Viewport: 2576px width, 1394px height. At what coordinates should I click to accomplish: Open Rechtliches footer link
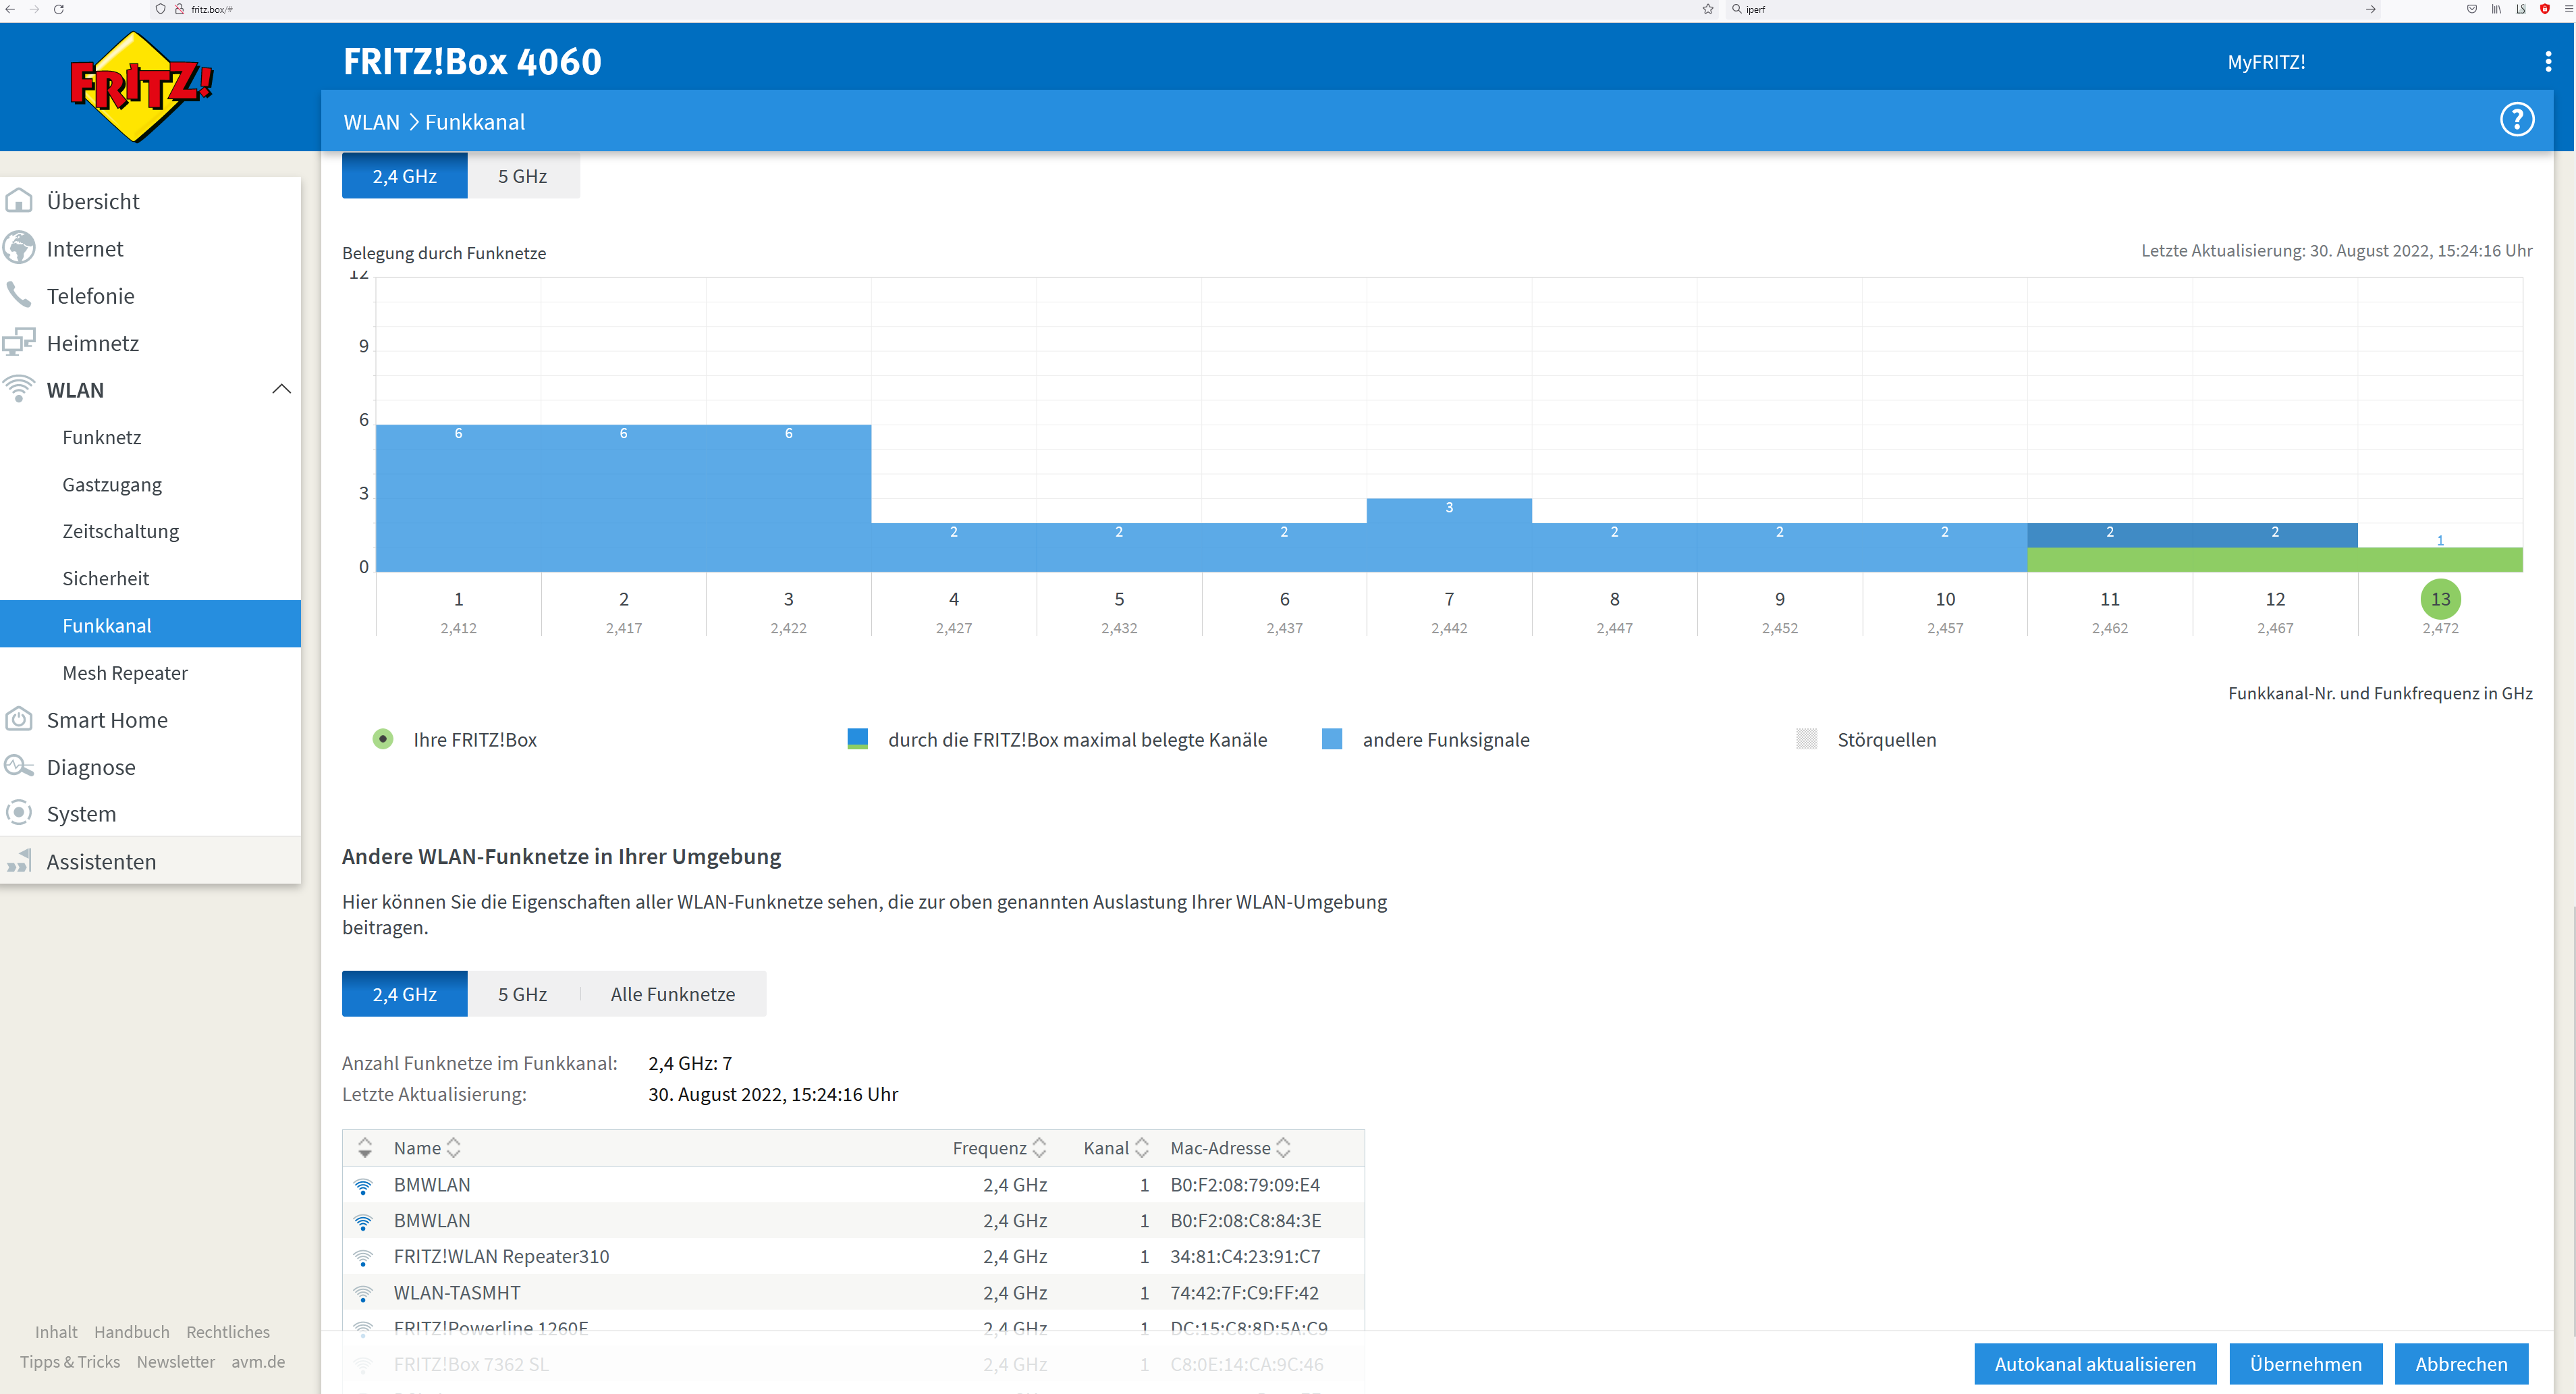click(x=228, y=1332)
